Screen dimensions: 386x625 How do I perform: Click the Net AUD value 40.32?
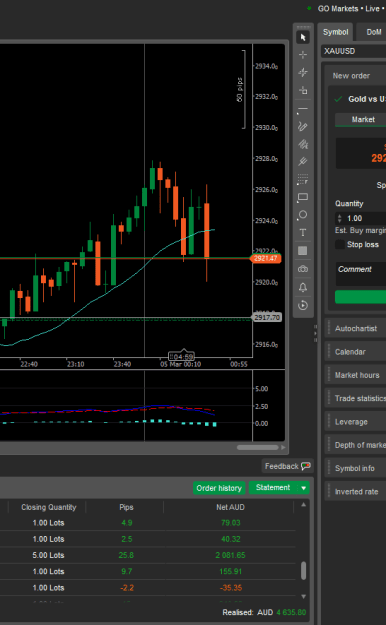[230, 539]
